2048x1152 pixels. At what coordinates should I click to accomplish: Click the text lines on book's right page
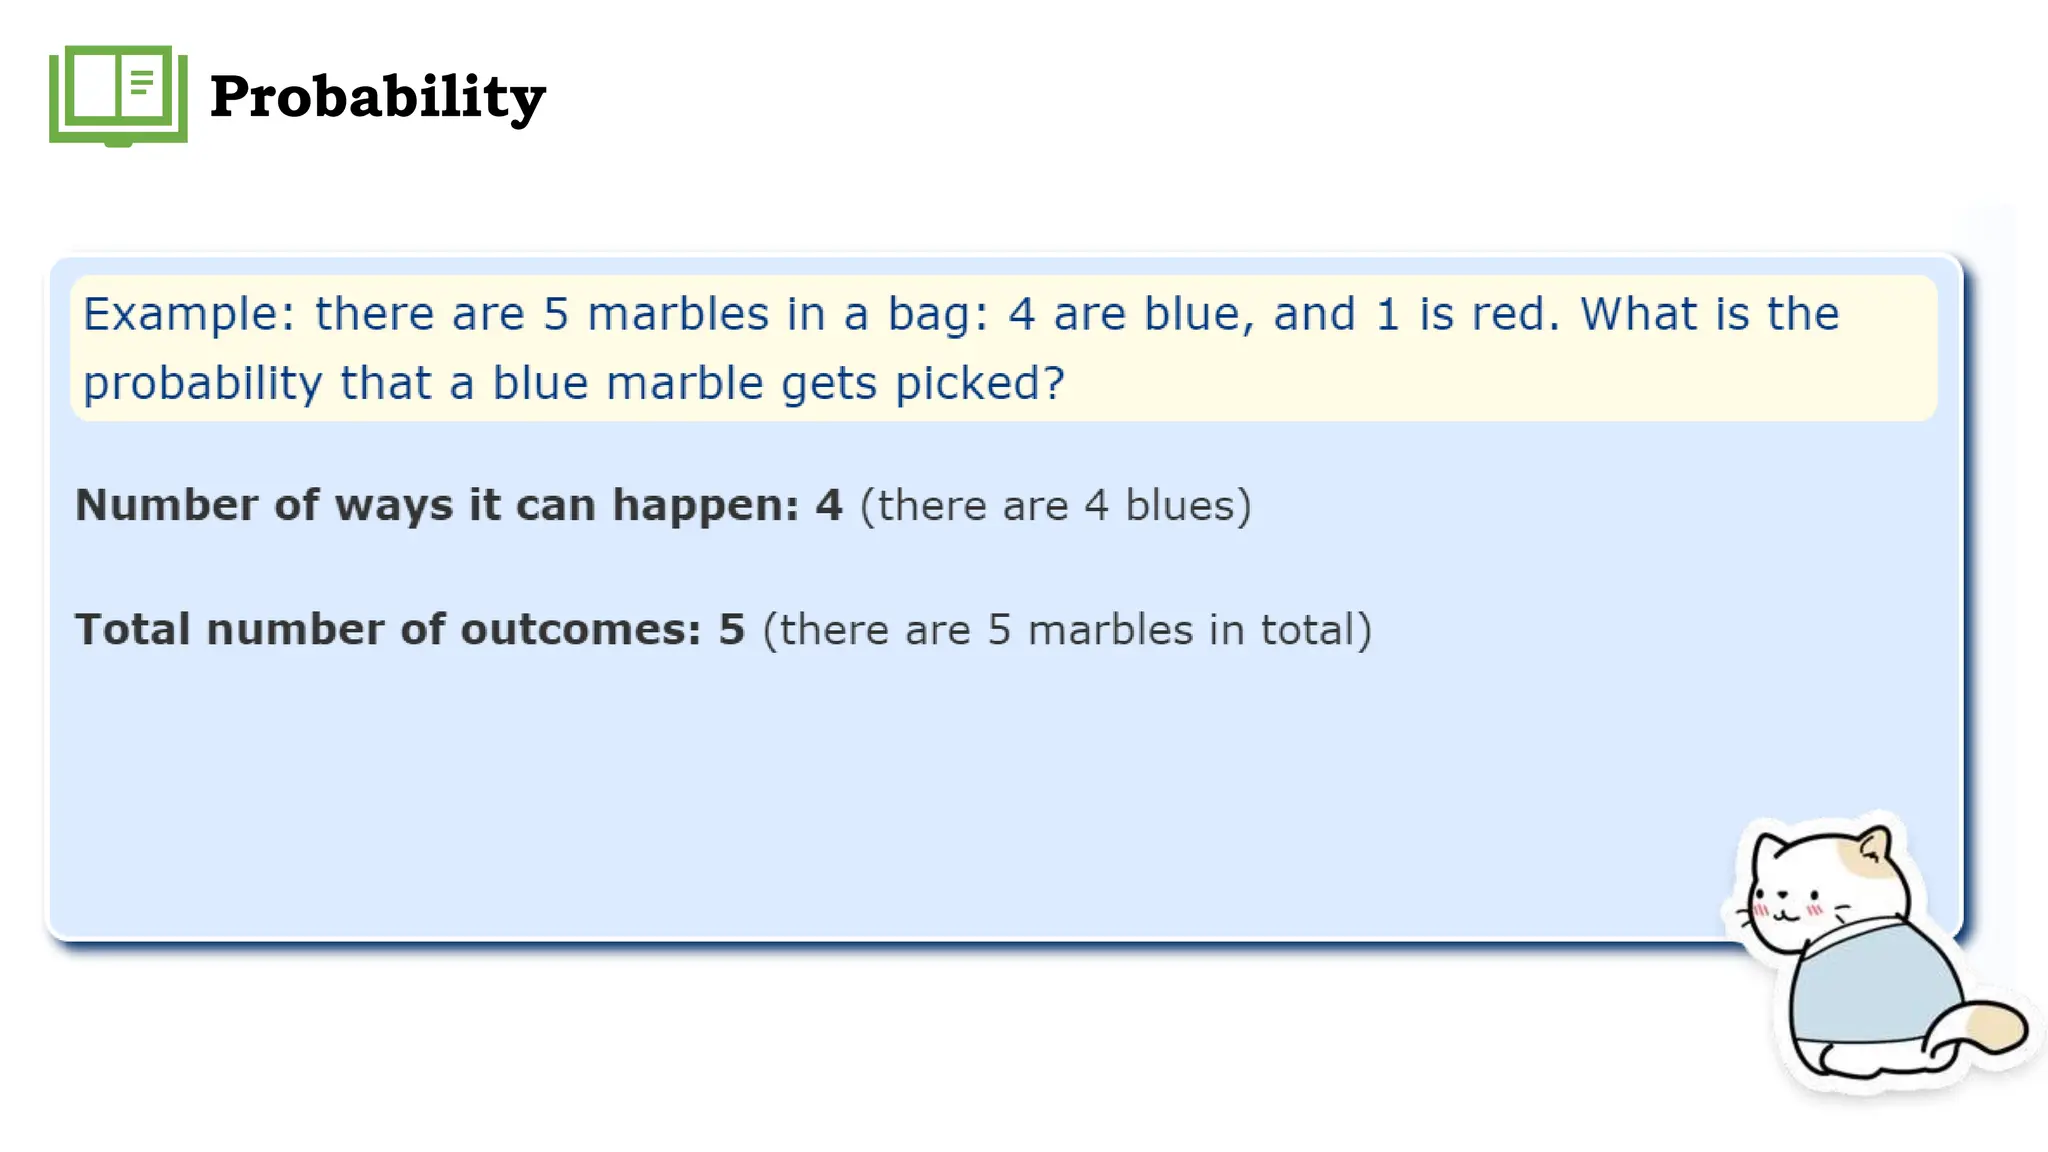click(x=142, y=82)
